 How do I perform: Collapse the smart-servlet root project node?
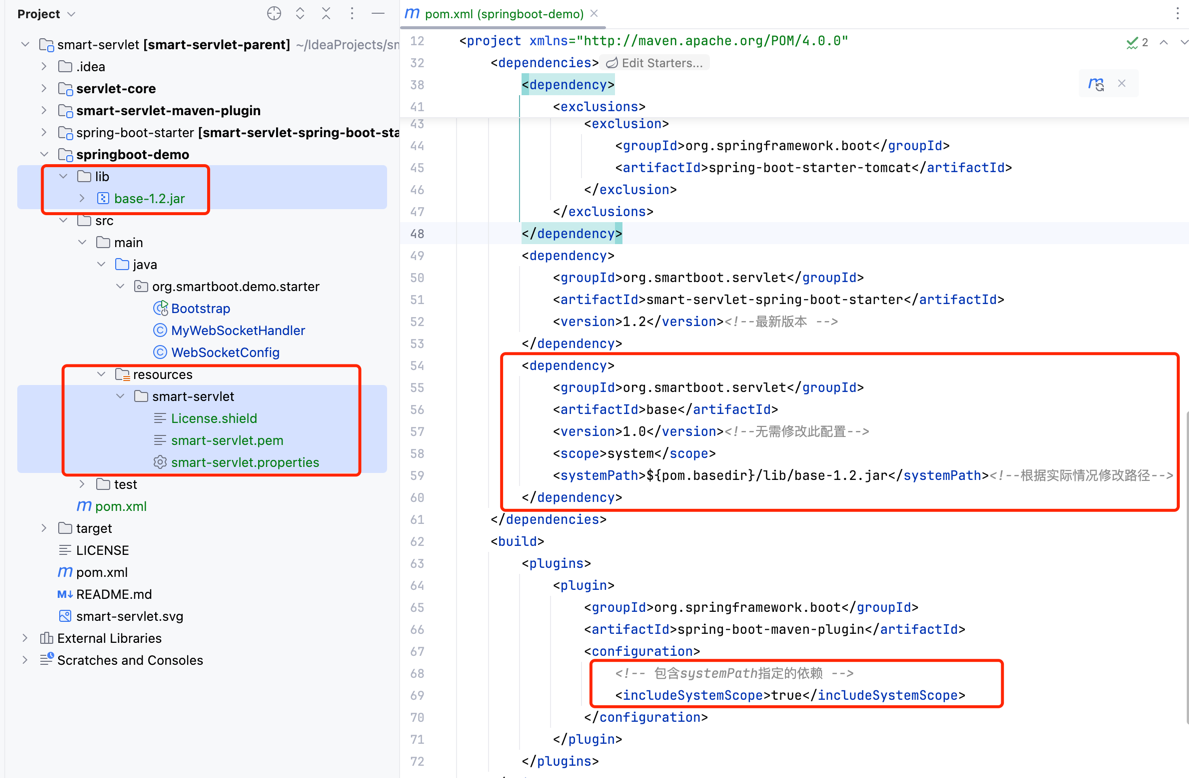[25, 45]
